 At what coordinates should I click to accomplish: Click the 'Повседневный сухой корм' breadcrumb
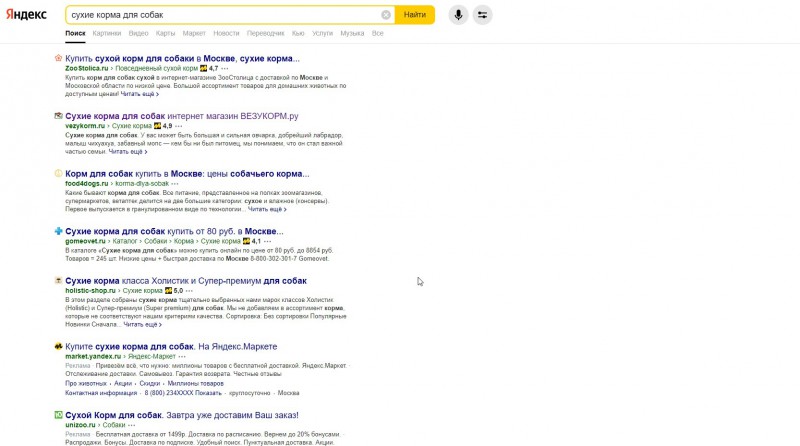[x=157, y=68]
